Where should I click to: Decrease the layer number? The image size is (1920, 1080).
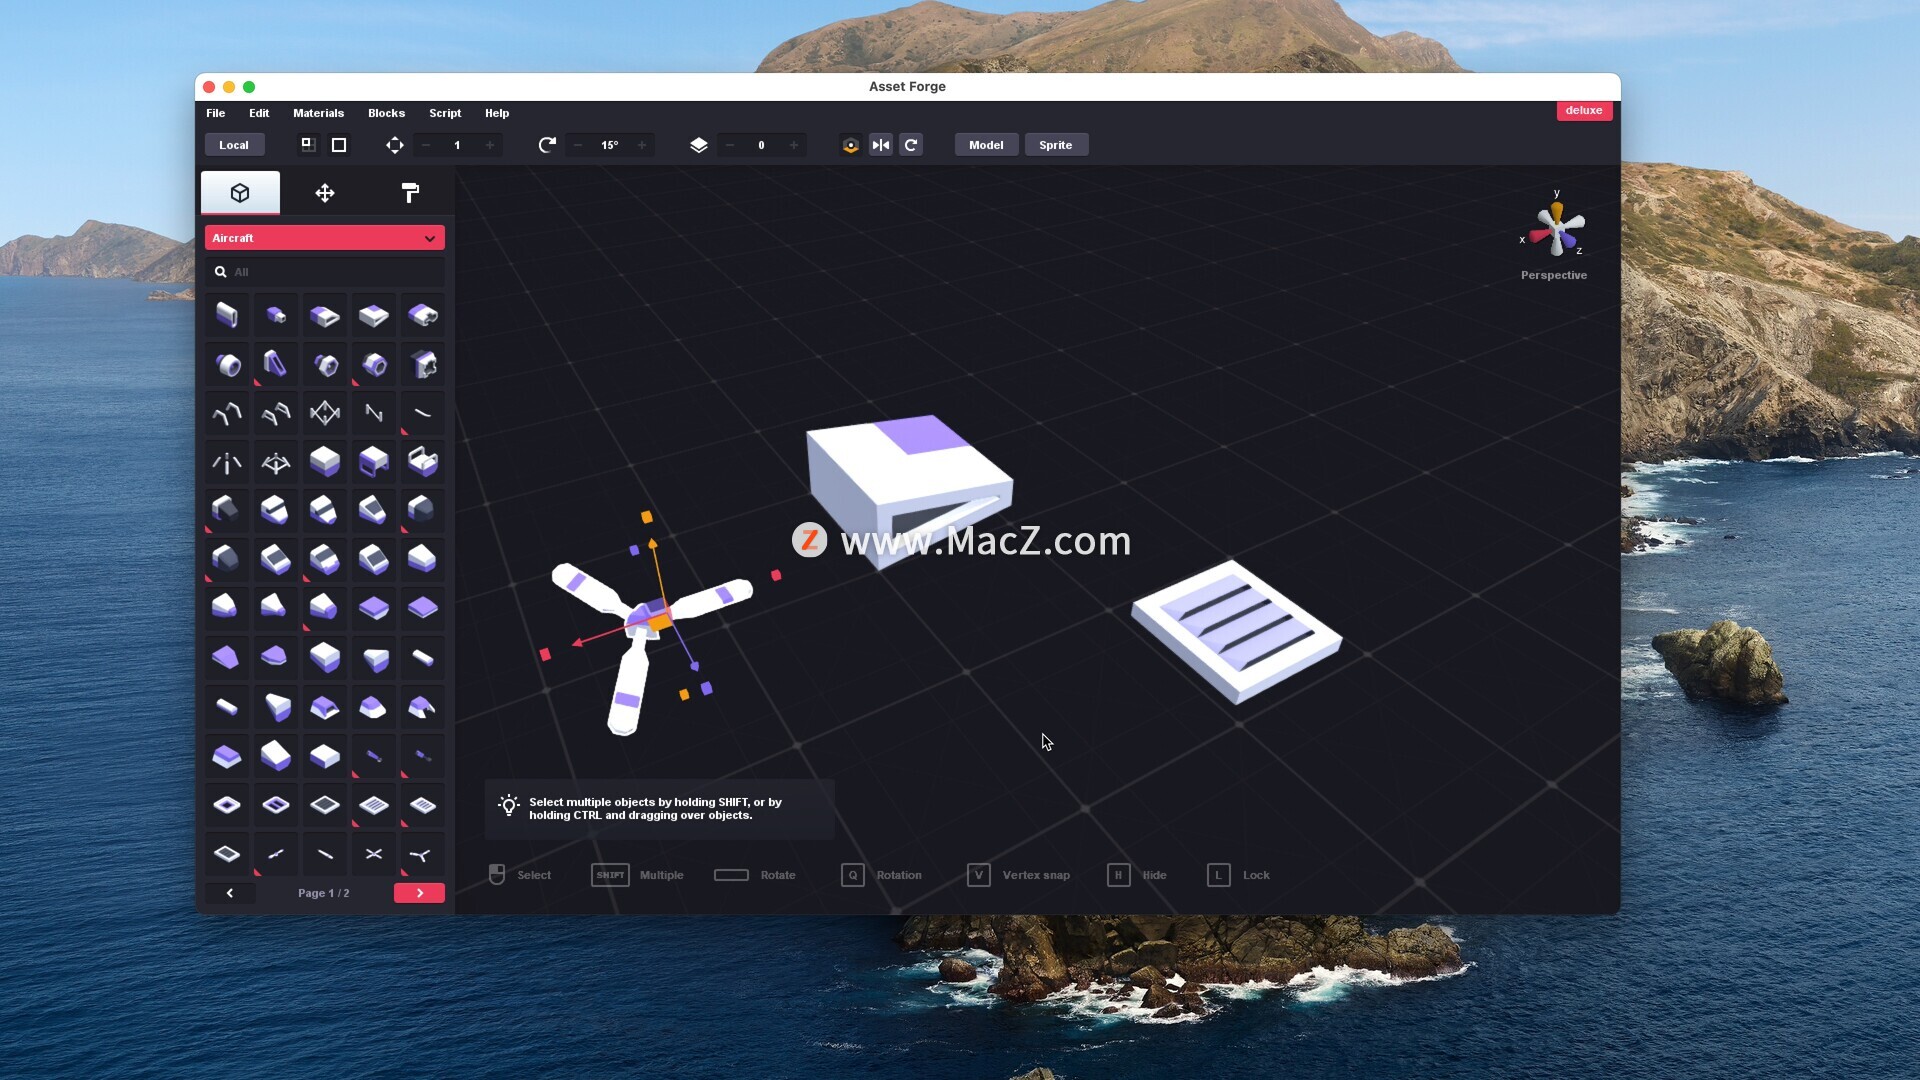(x=730, y=145)
